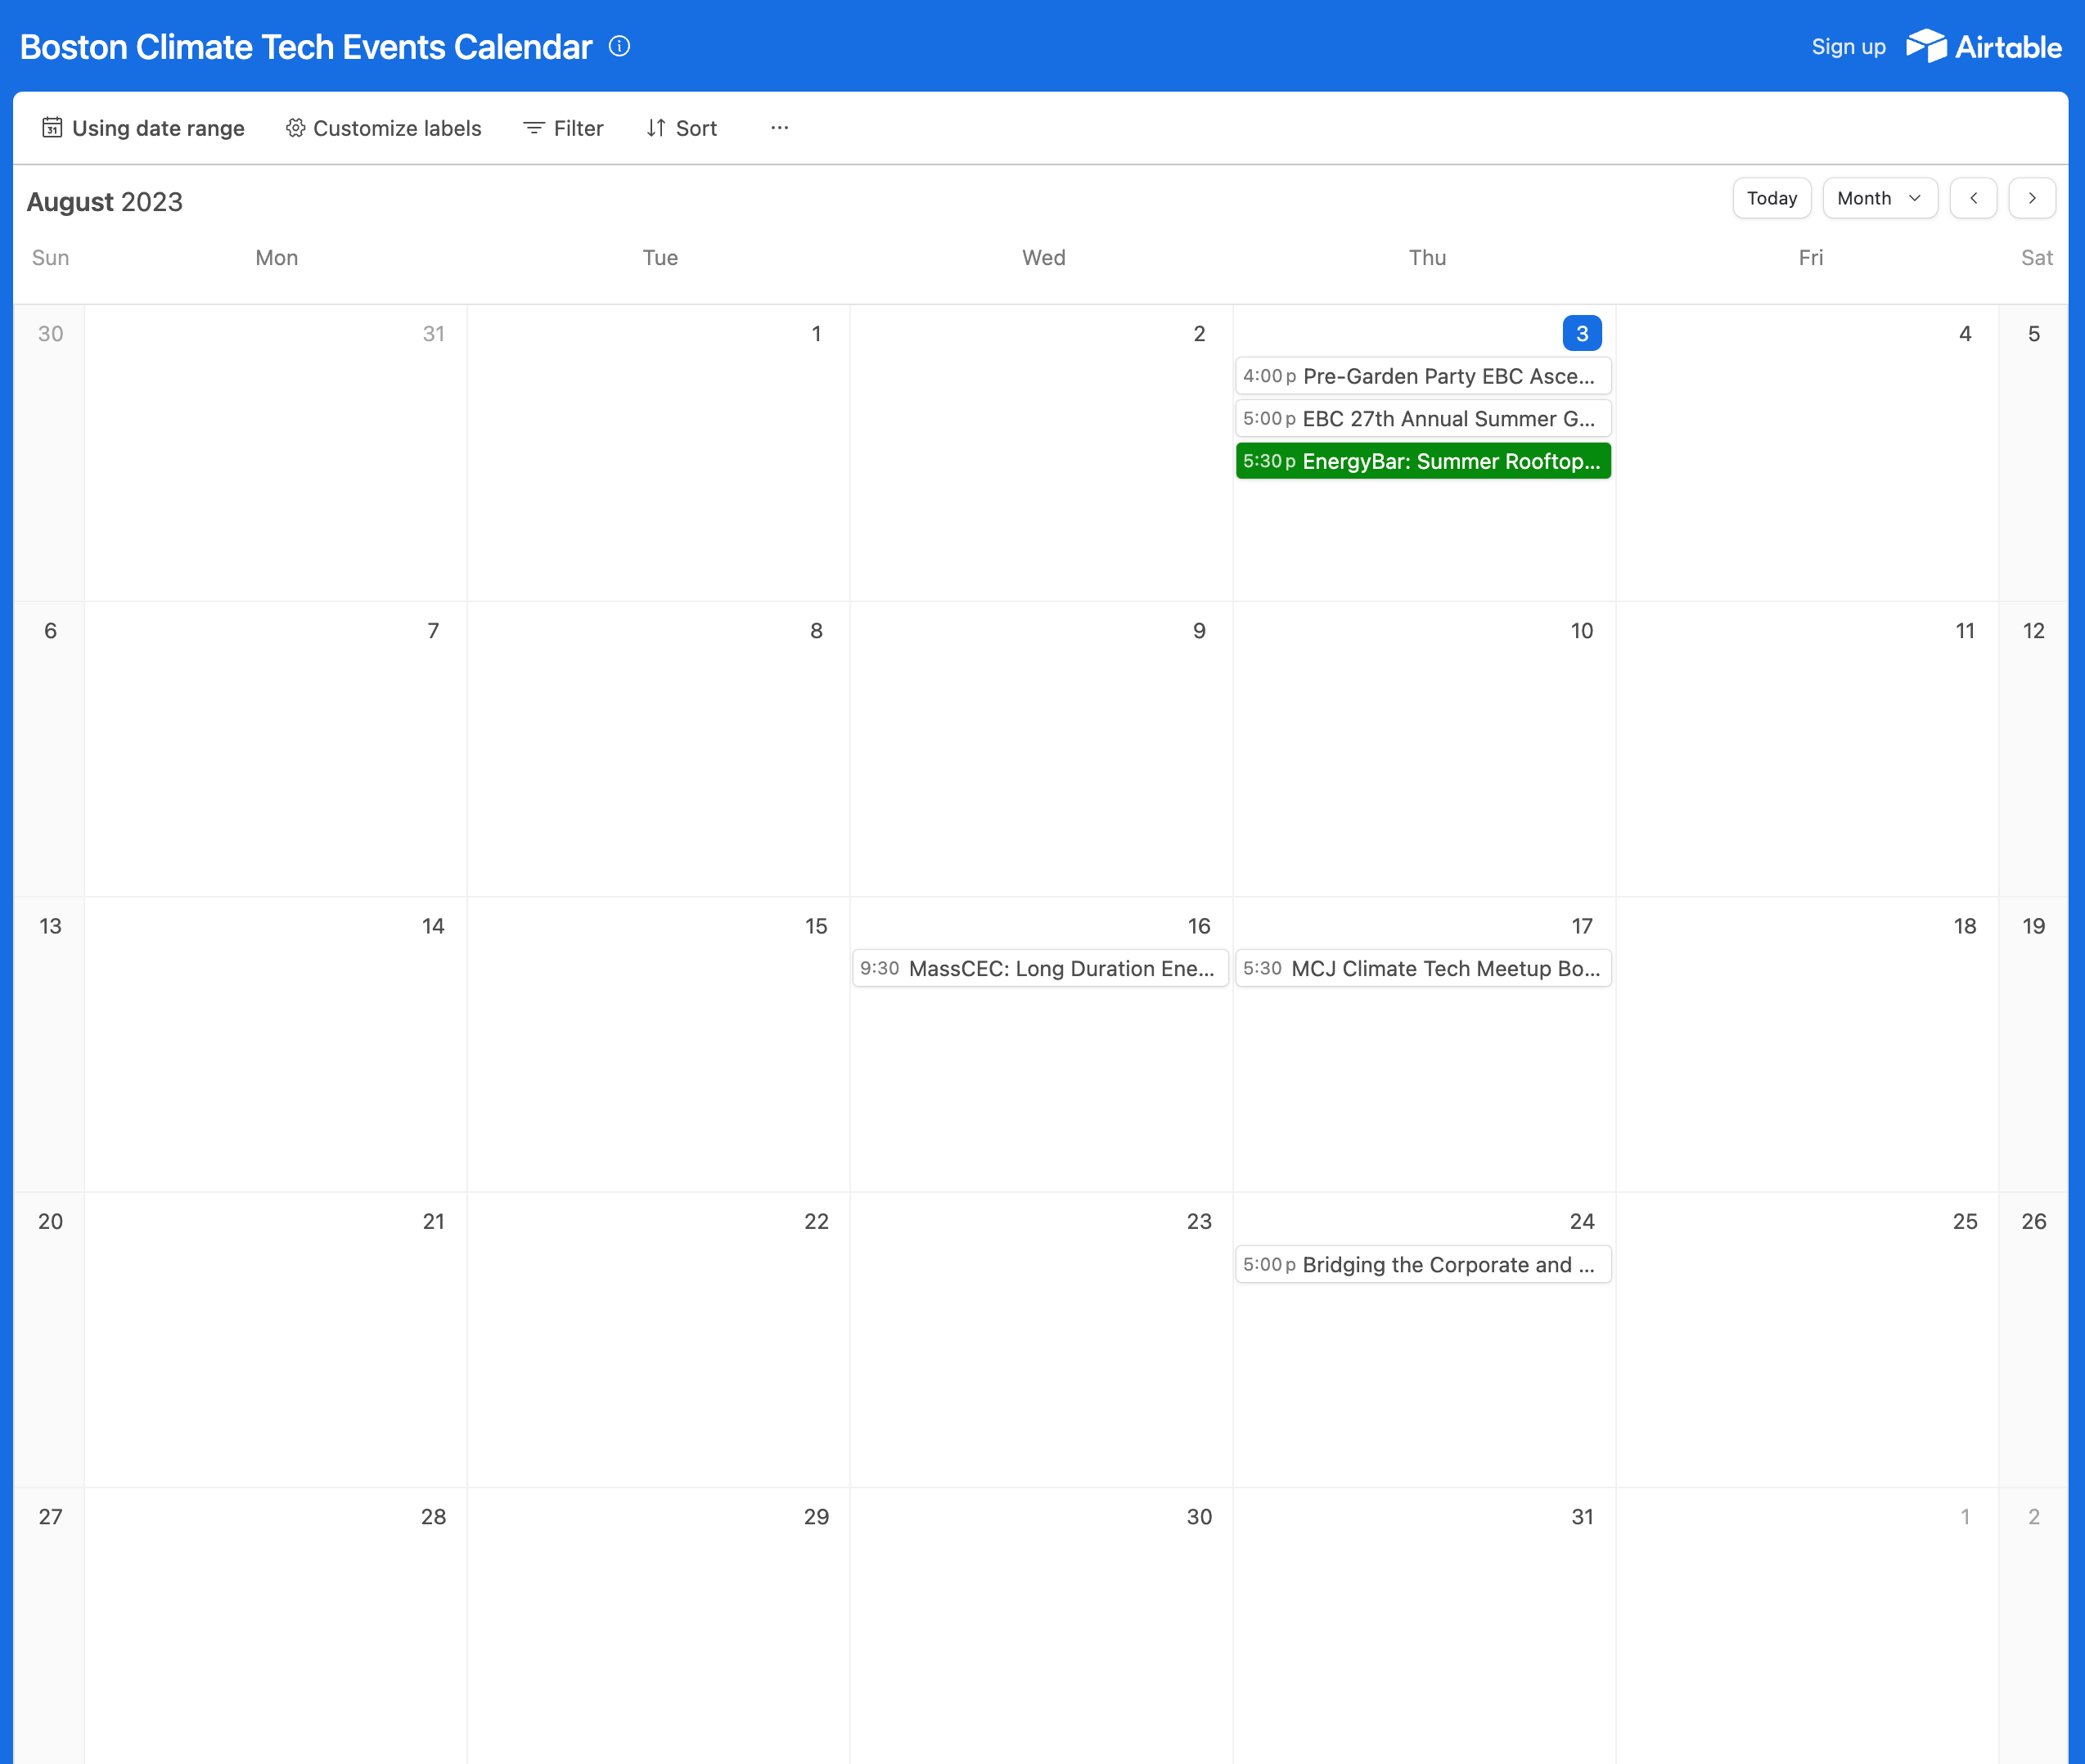Click the Using date range label
This screenshot has width=2085, height=1764.
pos(158,128)
